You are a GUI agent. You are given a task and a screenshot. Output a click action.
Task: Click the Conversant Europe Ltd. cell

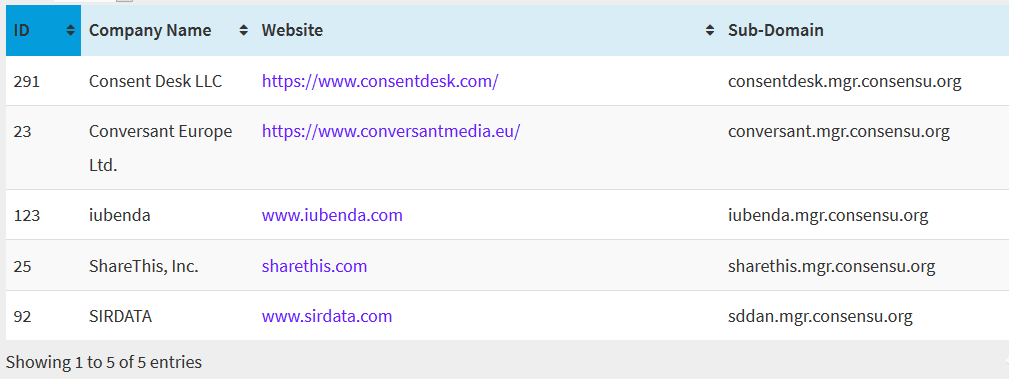click(x=167, y=148)
